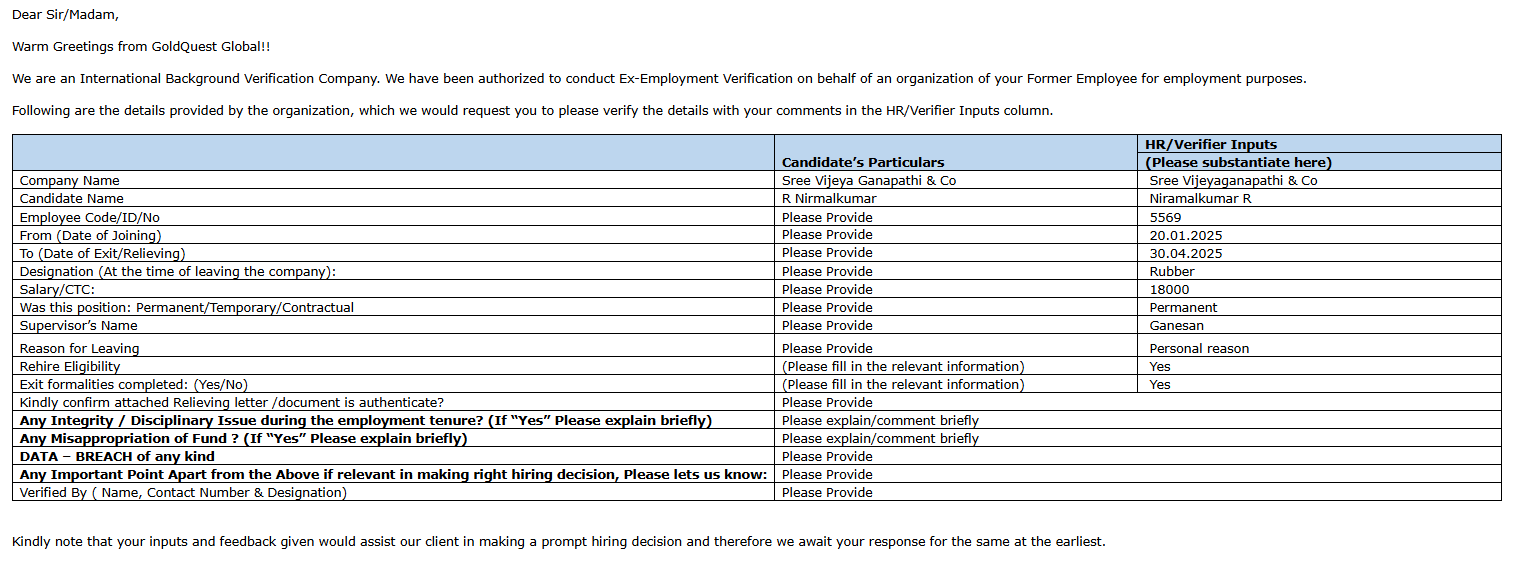This screenshot has width=1537, height=561.
Task: Click the candidate name 'R Nirmalkumar'
Action: [x=829, y=198]
